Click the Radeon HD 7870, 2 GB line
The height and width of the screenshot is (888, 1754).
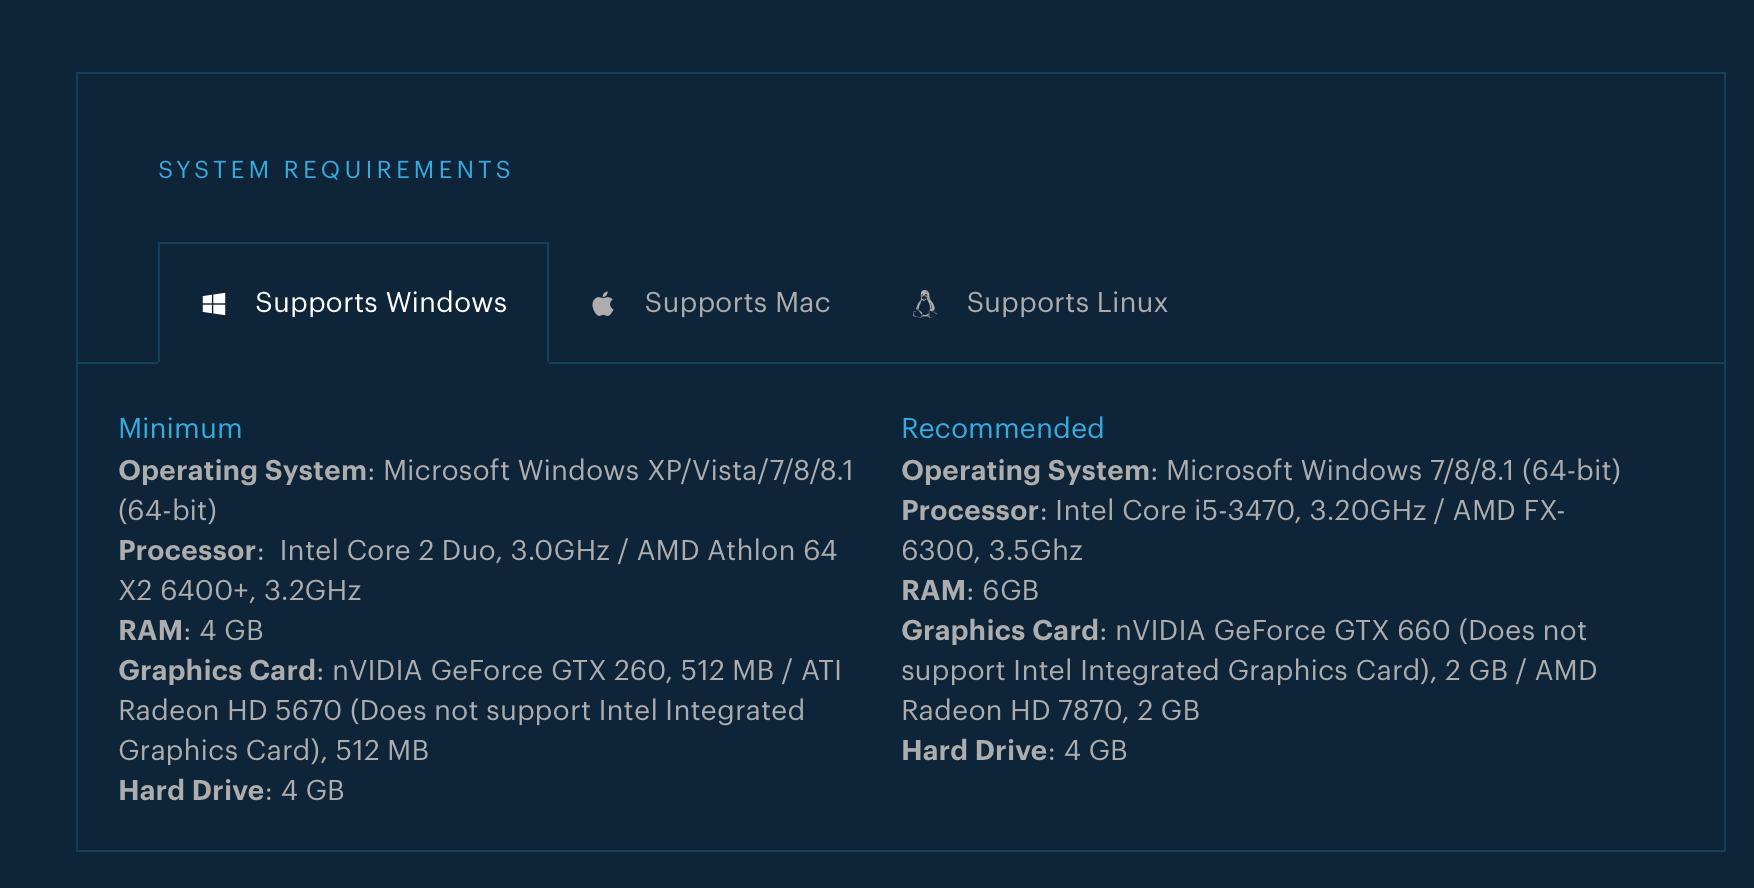pyautogui.click(x=1050, y=710)
